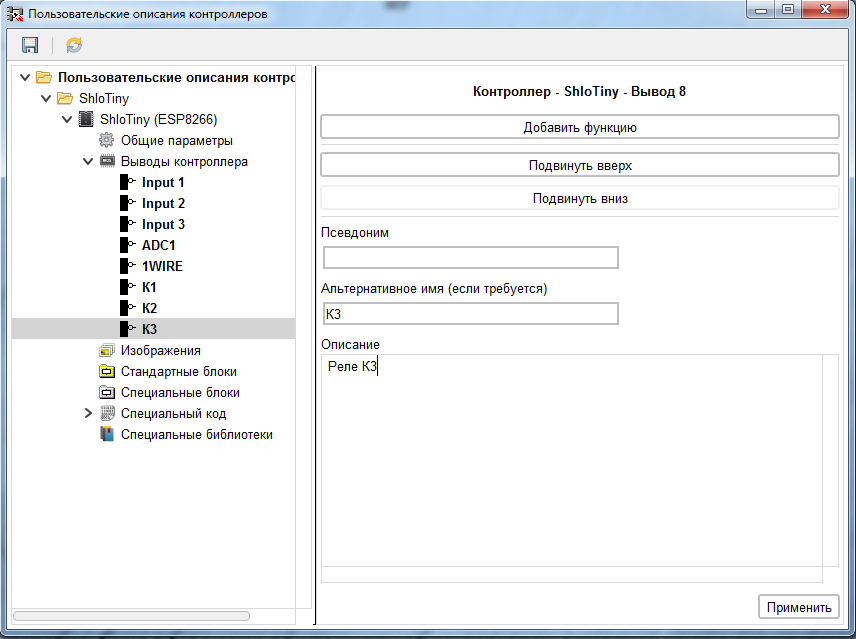
Task: Close the window
Action: [x=825, y=9]
